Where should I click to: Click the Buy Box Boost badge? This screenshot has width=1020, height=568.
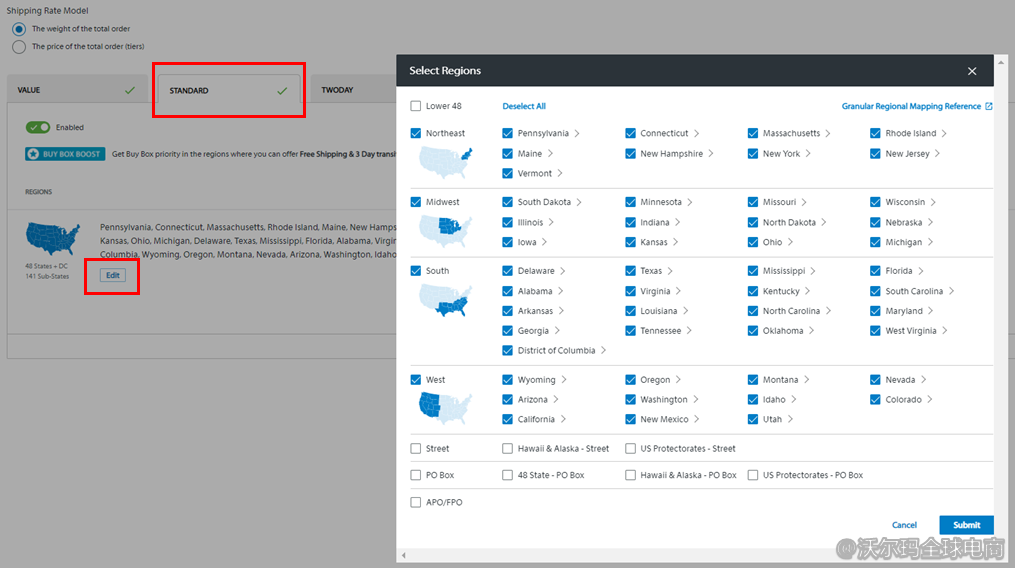coord(65,154)
